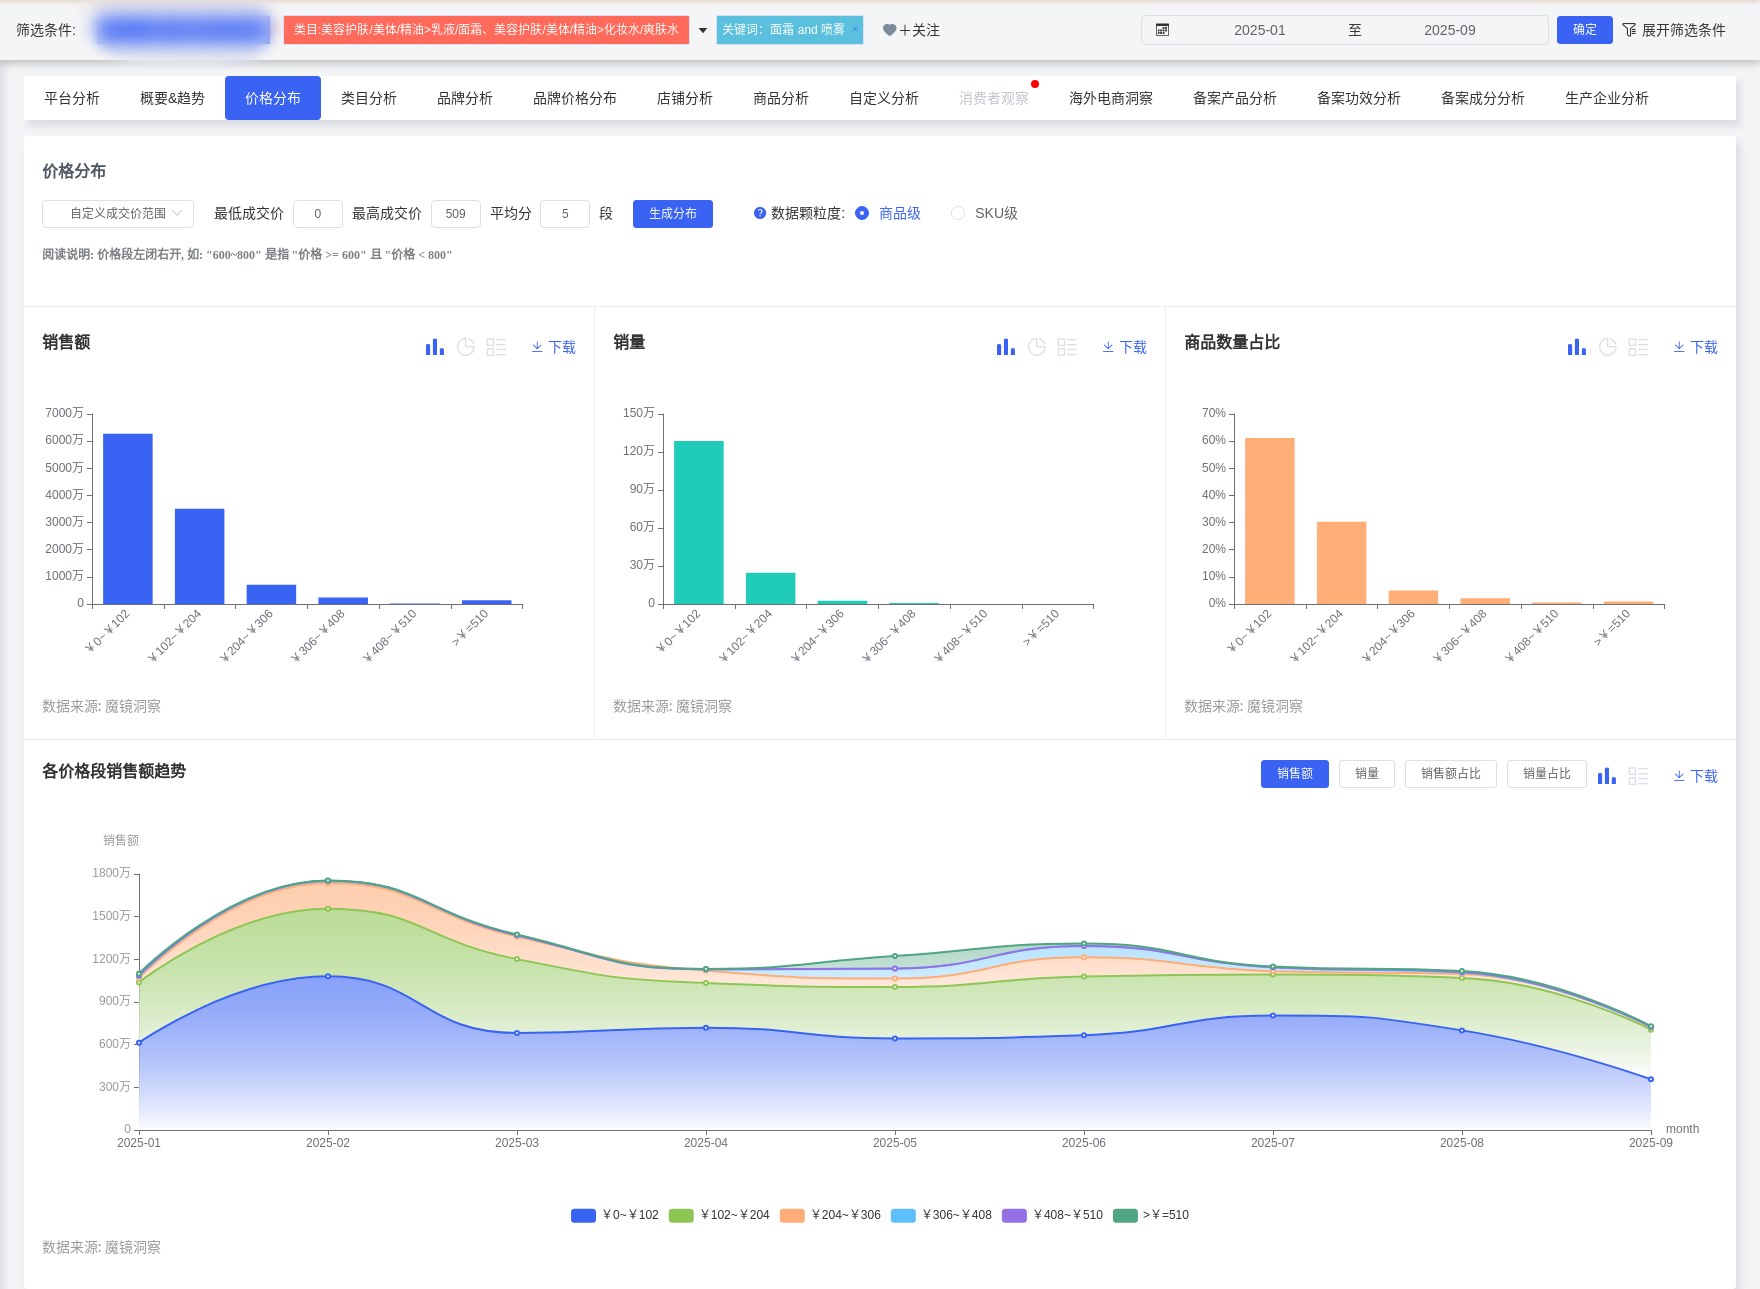The height and width of the screenshot is (1289, 1760).
Task: Toggle 销售额占比 trend view
Action: point(1450,774)
